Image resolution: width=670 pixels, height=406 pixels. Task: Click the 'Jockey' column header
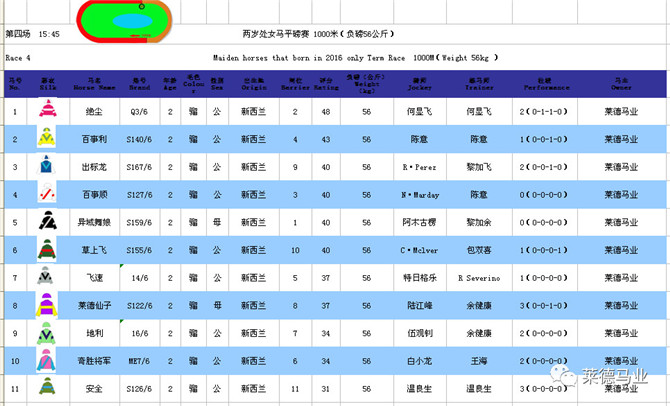click(x=420, y=84)
